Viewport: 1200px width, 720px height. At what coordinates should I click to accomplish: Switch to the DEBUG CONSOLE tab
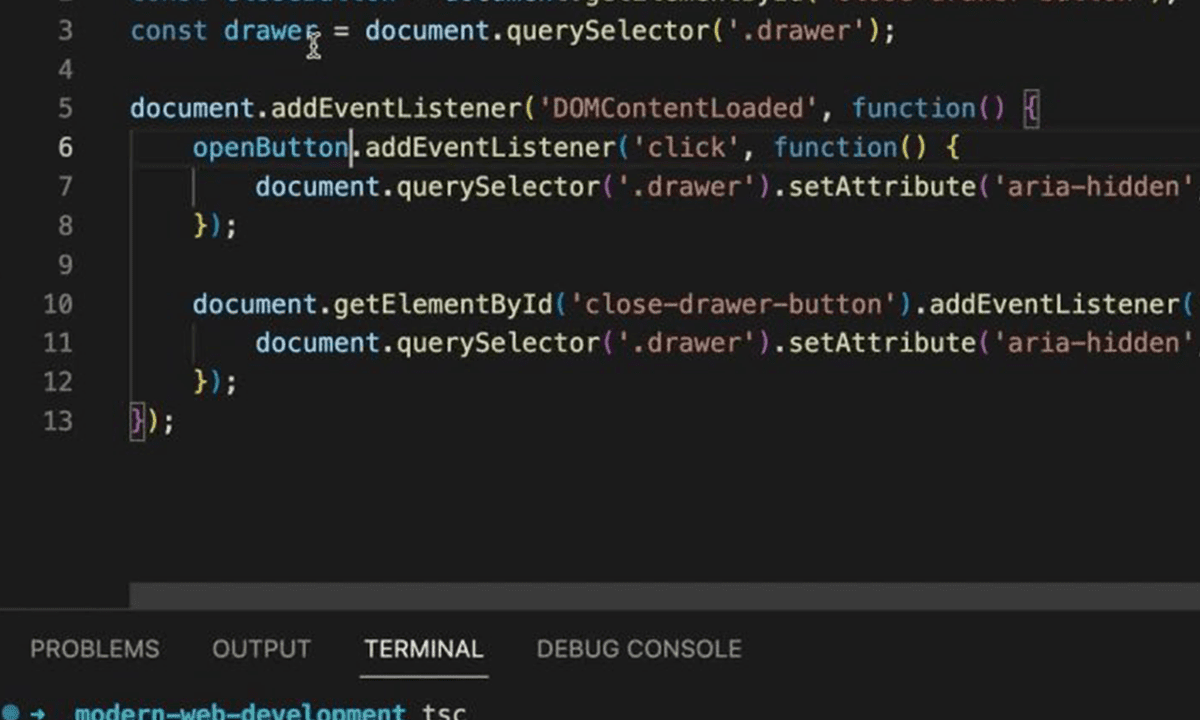pyautogui.click(x=638, y=649)
